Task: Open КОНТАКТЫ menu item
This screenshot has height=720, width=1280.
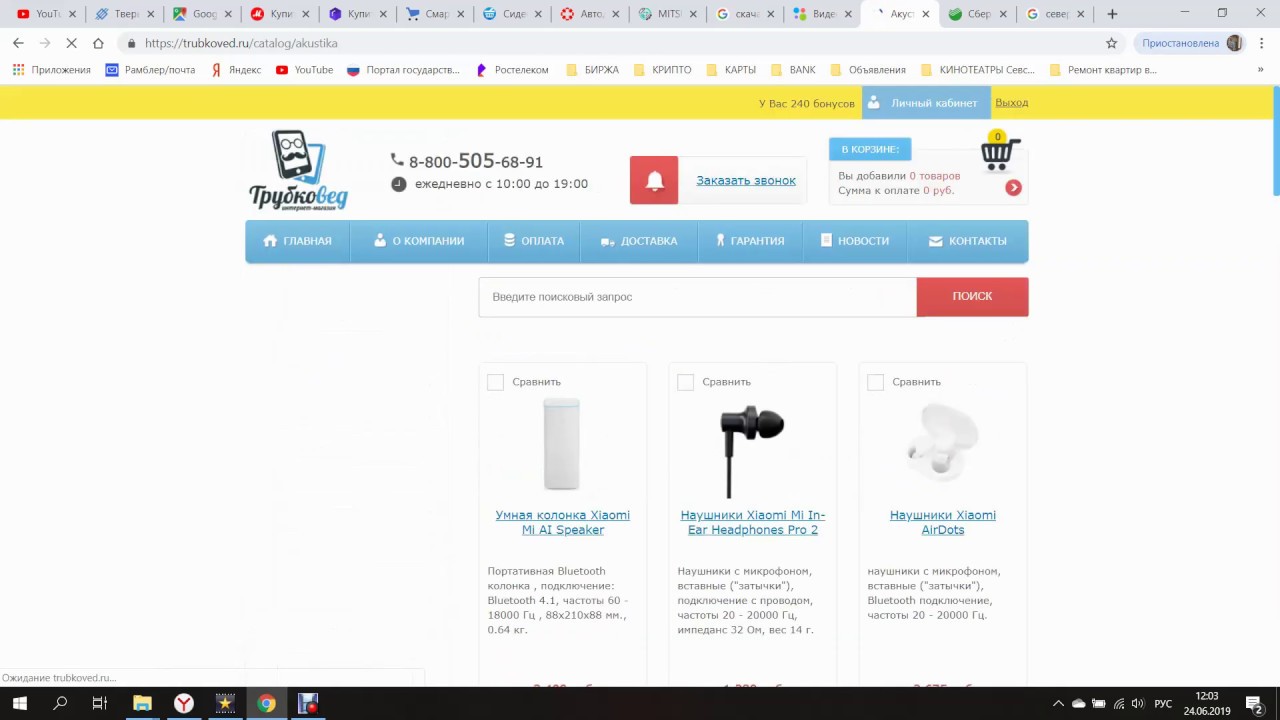Action: (967, 241)
